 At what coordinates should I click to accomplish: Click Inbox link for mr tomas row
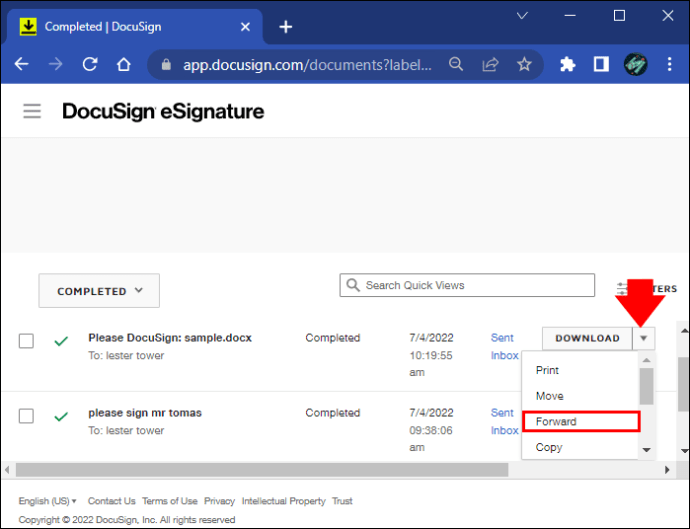(x=505, y=430)
